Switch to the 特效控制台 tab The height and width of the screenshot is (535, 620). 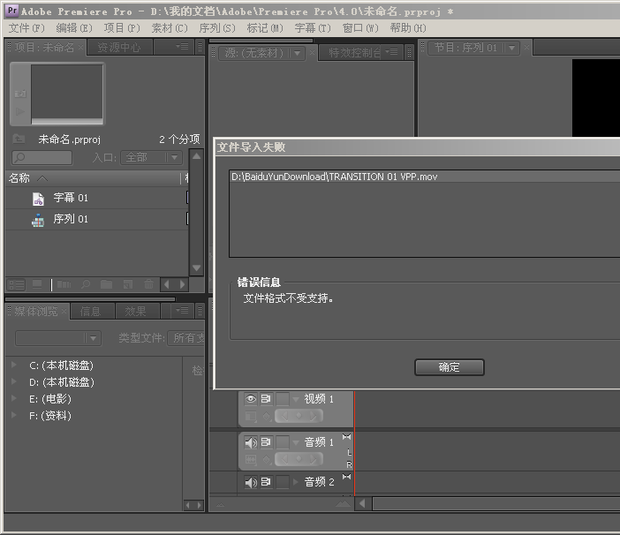coord(354,53)
